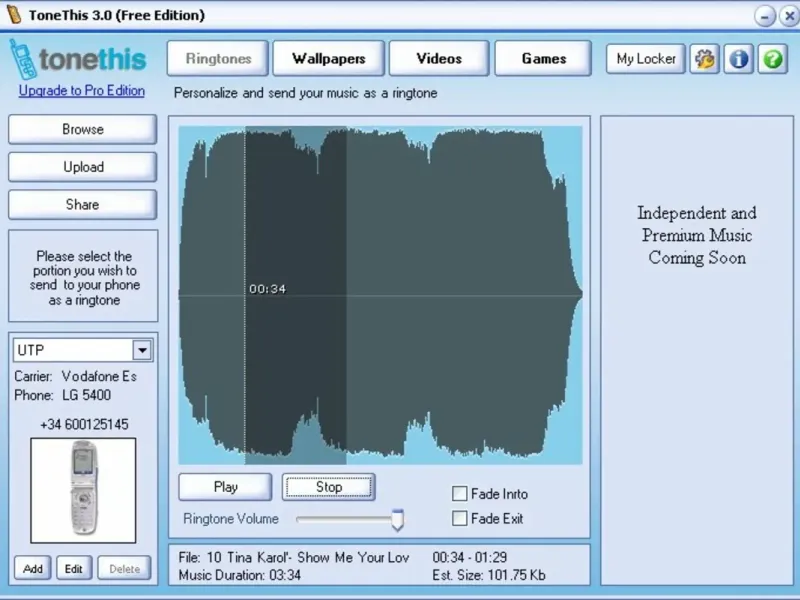Add a new phone profile
The height and width of the screenshot is (600, 800).
pyautogui.click(x=33, y=568)
